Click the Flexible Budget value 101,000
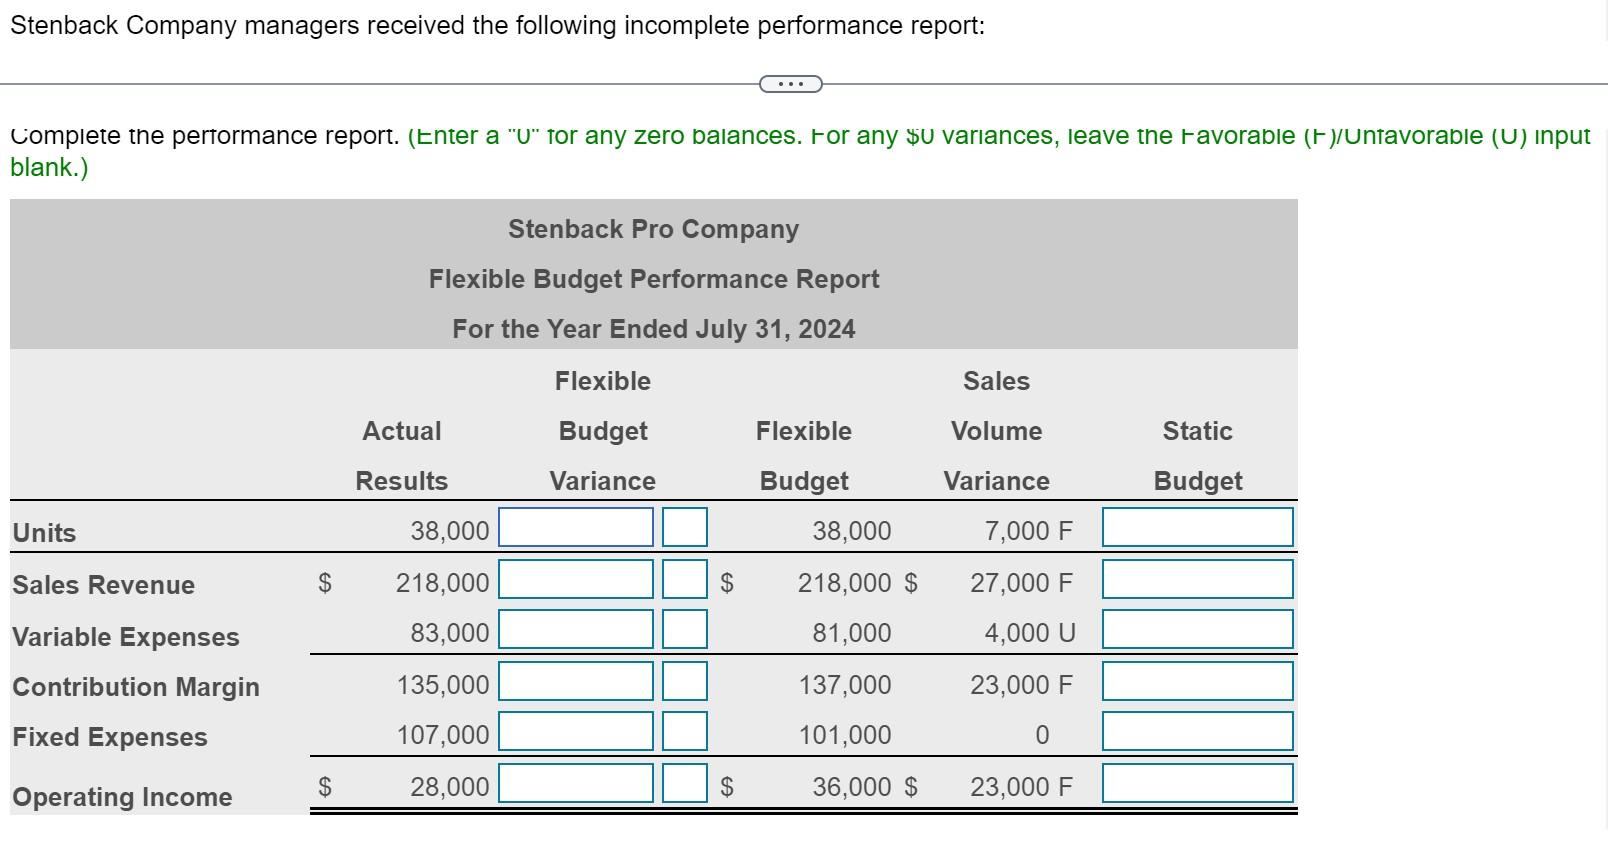 click(845, 734)
